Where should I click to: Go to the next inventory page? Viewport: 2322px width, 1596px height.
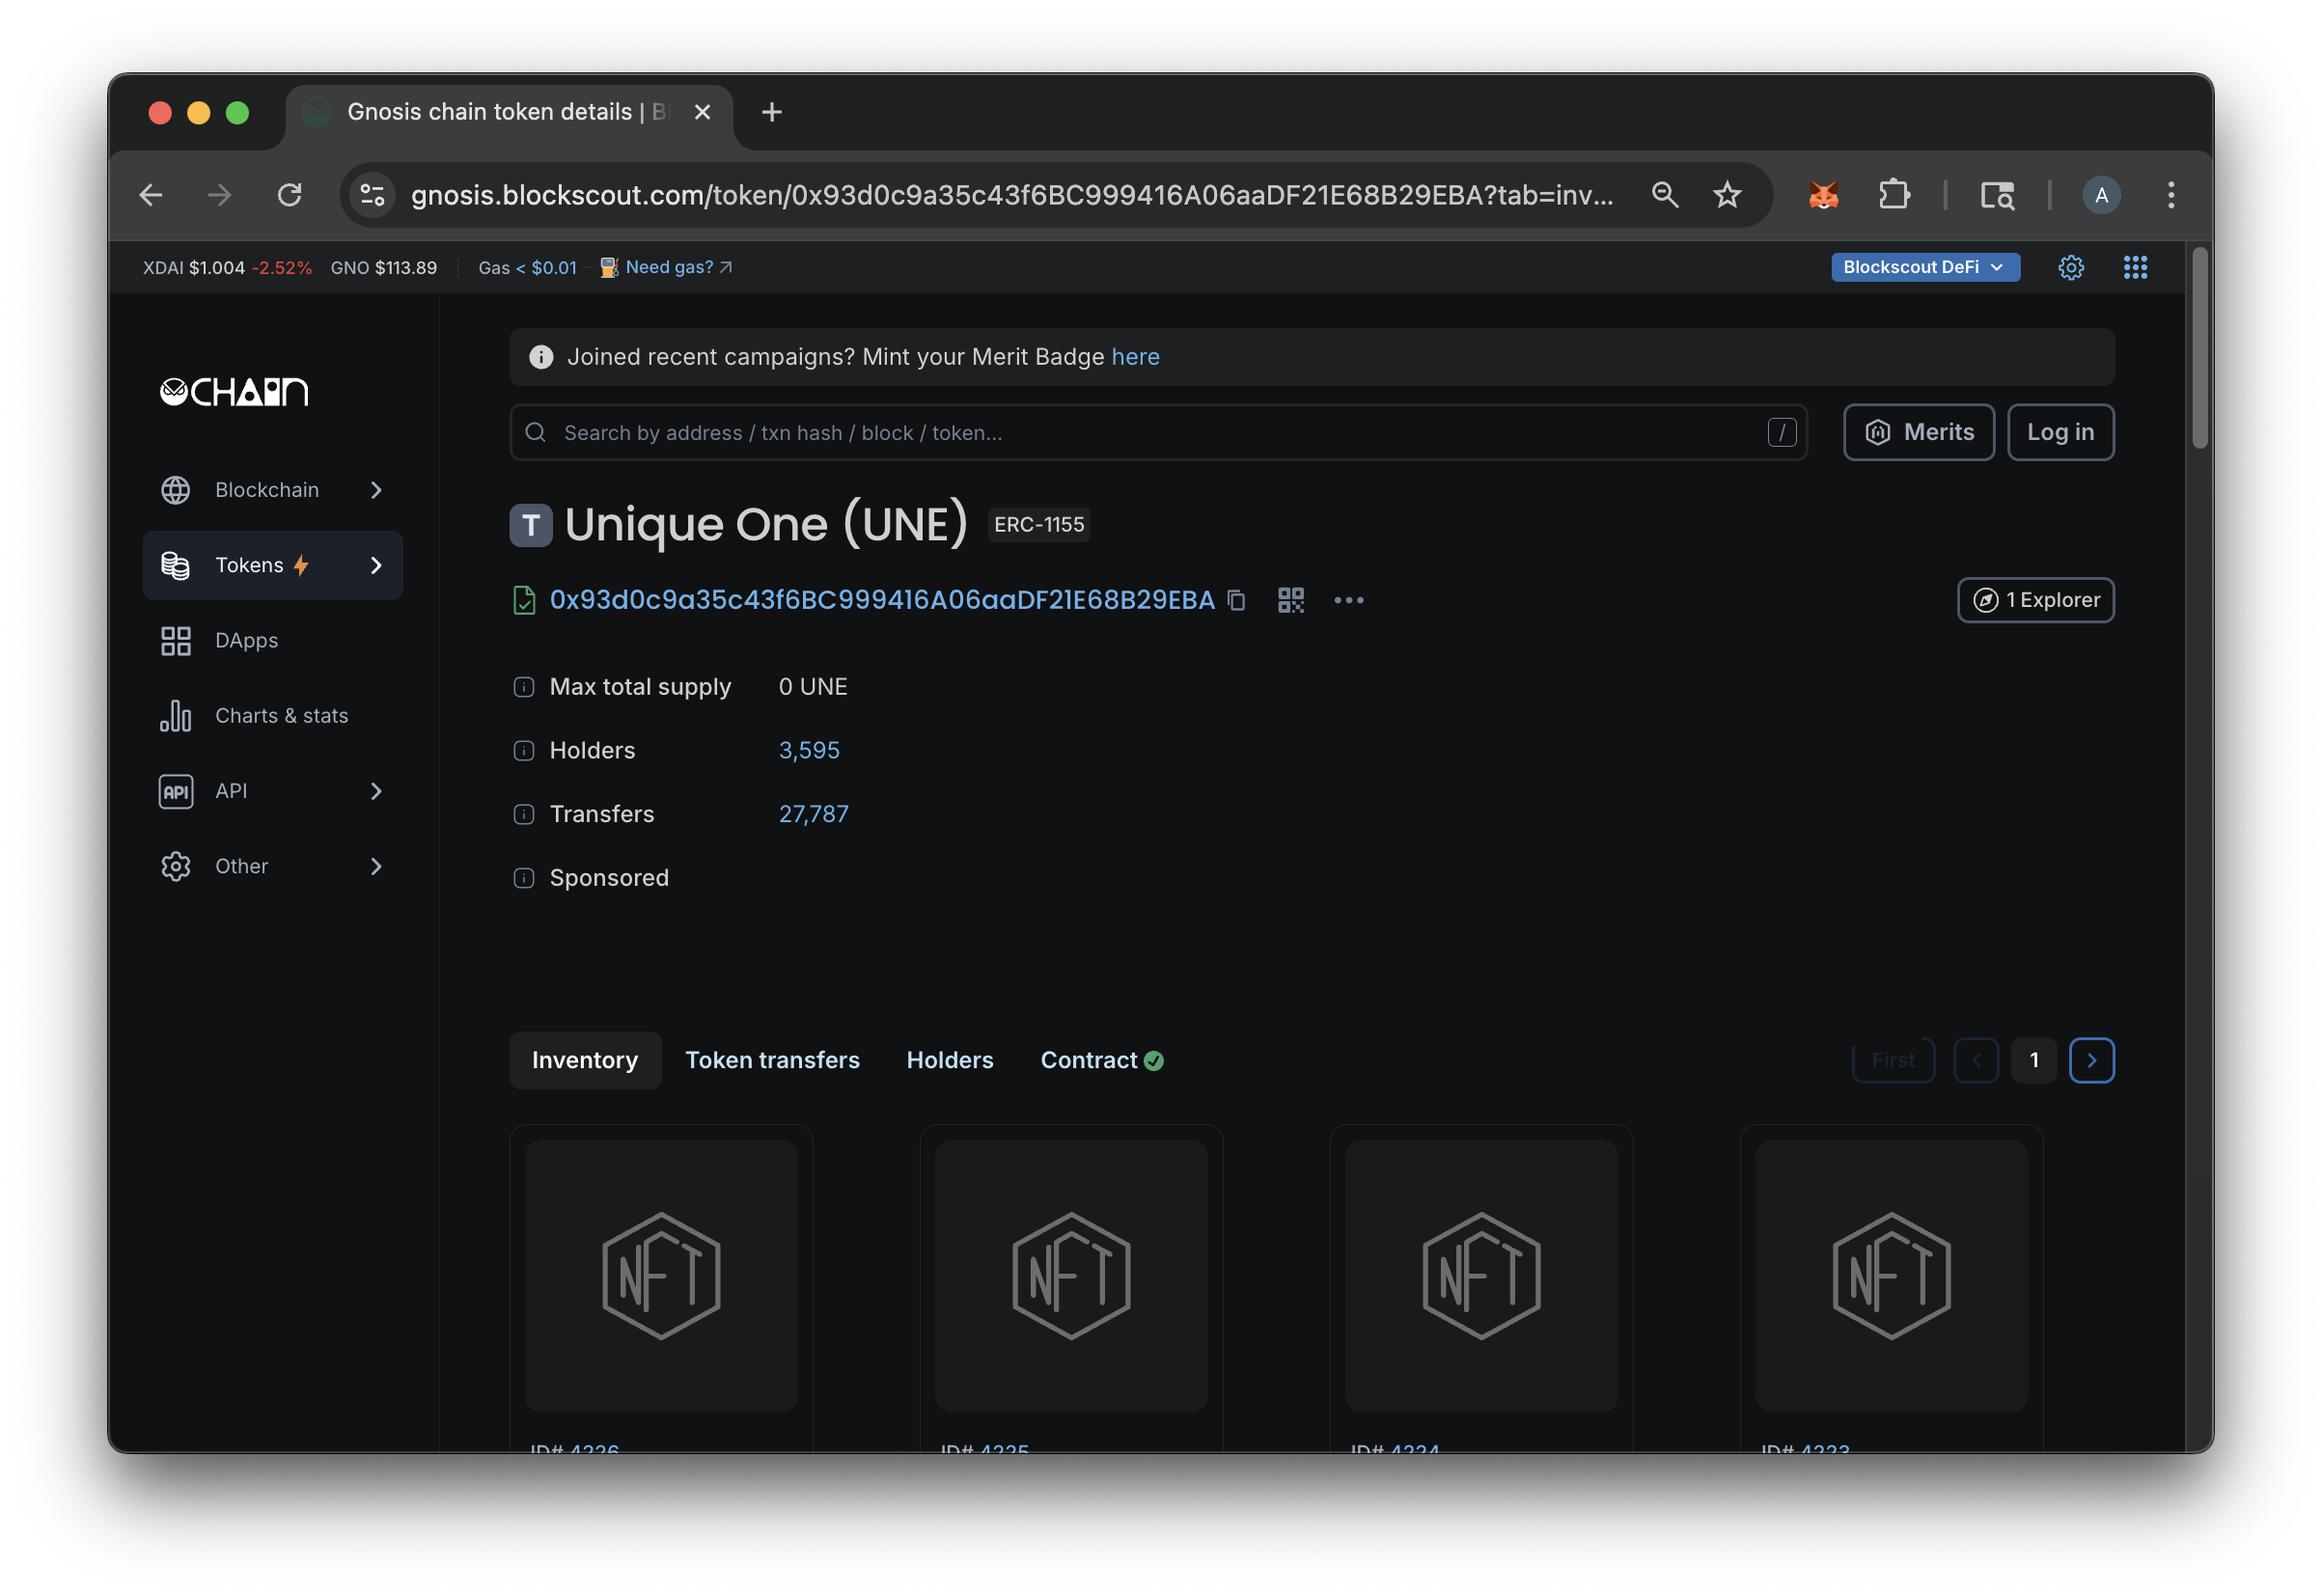click(x=2093, y=1060)
